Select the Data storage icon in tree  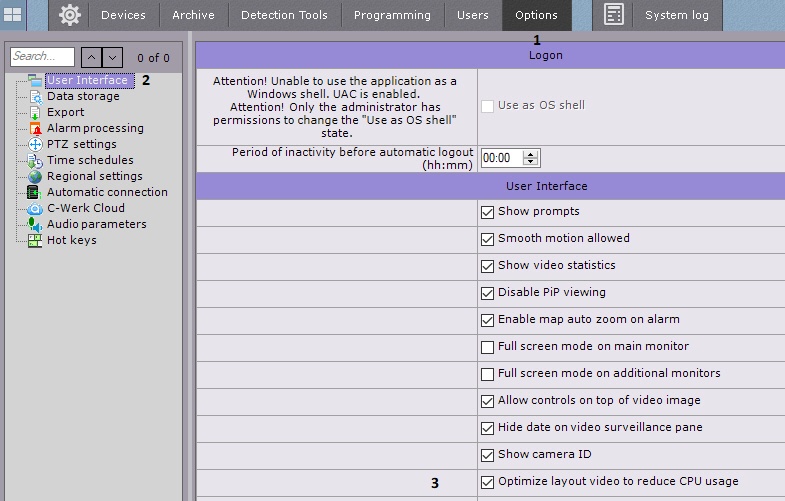point(35,96)
